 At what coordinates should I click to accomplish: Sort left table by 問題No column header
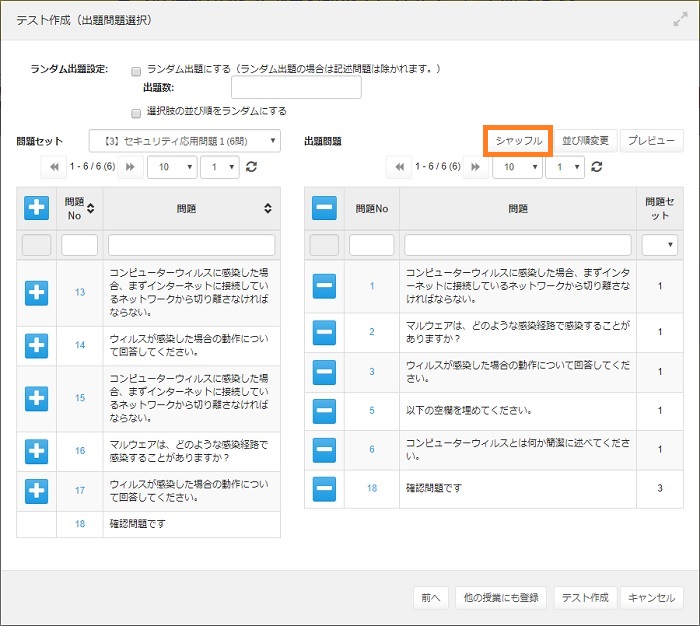(79, 208)
